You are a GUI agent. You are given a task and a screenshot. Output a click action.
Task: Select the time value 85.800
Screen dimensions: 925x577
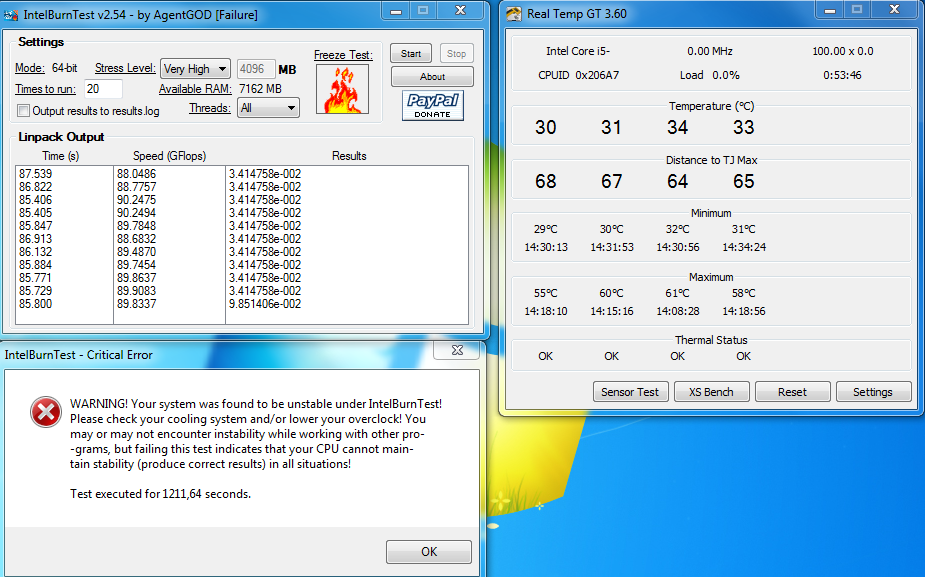pyautogui.click(x=35, y=304)
